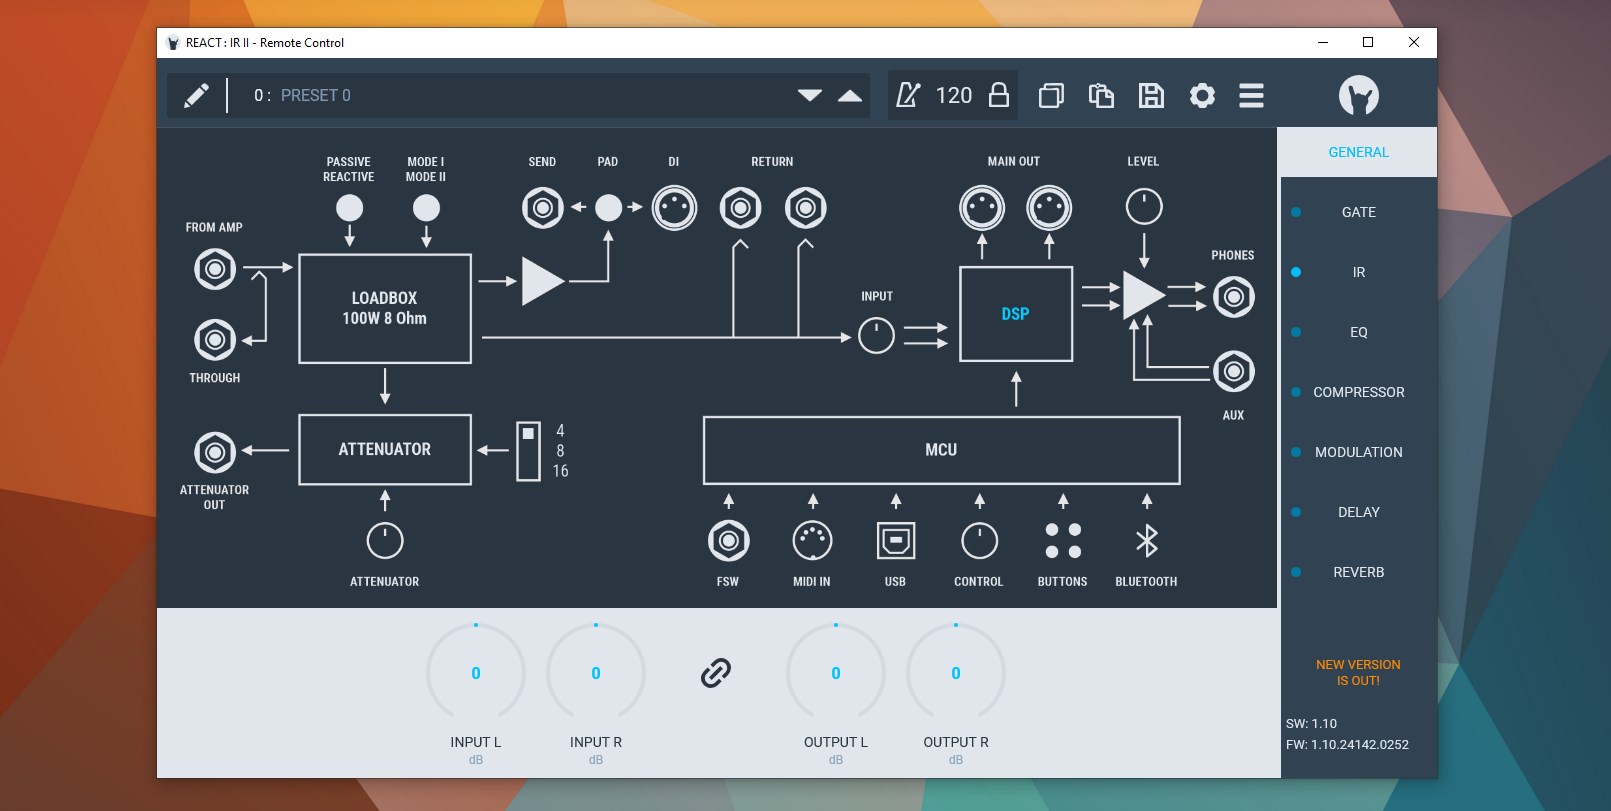Click the MCU block
The width and height of the screenshot is (1611, 811).
pyautogui.click(x=941, y=450)
